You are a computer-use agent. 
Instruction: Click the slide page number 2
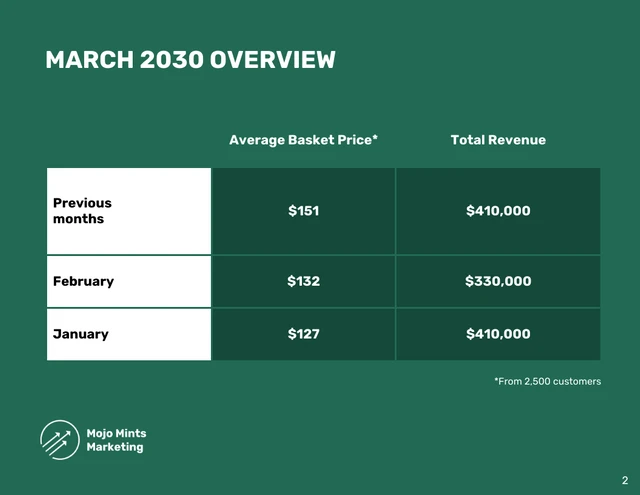[x=624, y=480]
